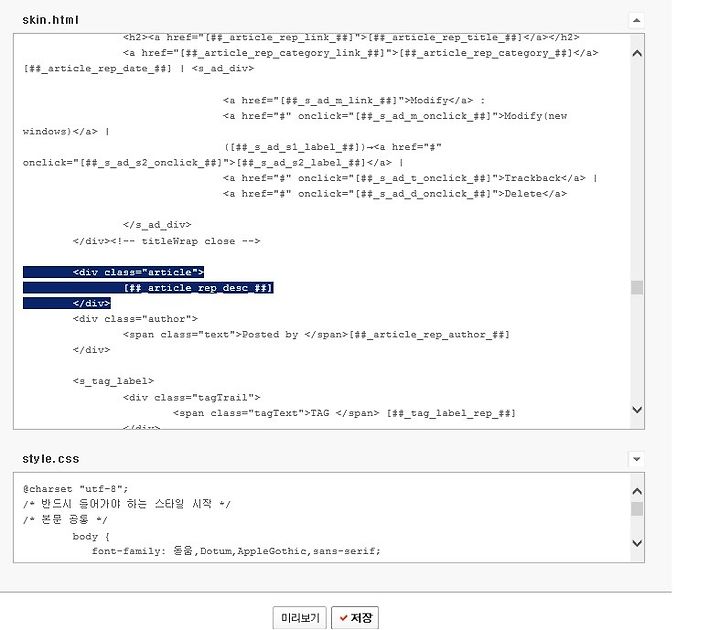Click the @charset "utf-8" line

(76, 489)
